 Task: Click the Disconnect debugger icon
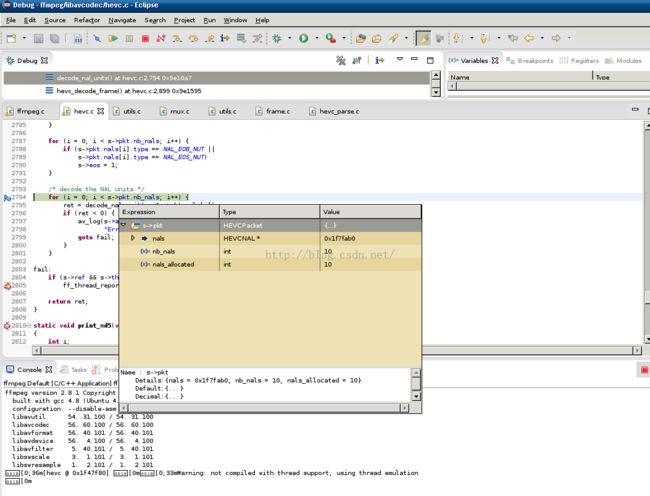(x=161, y=39)
